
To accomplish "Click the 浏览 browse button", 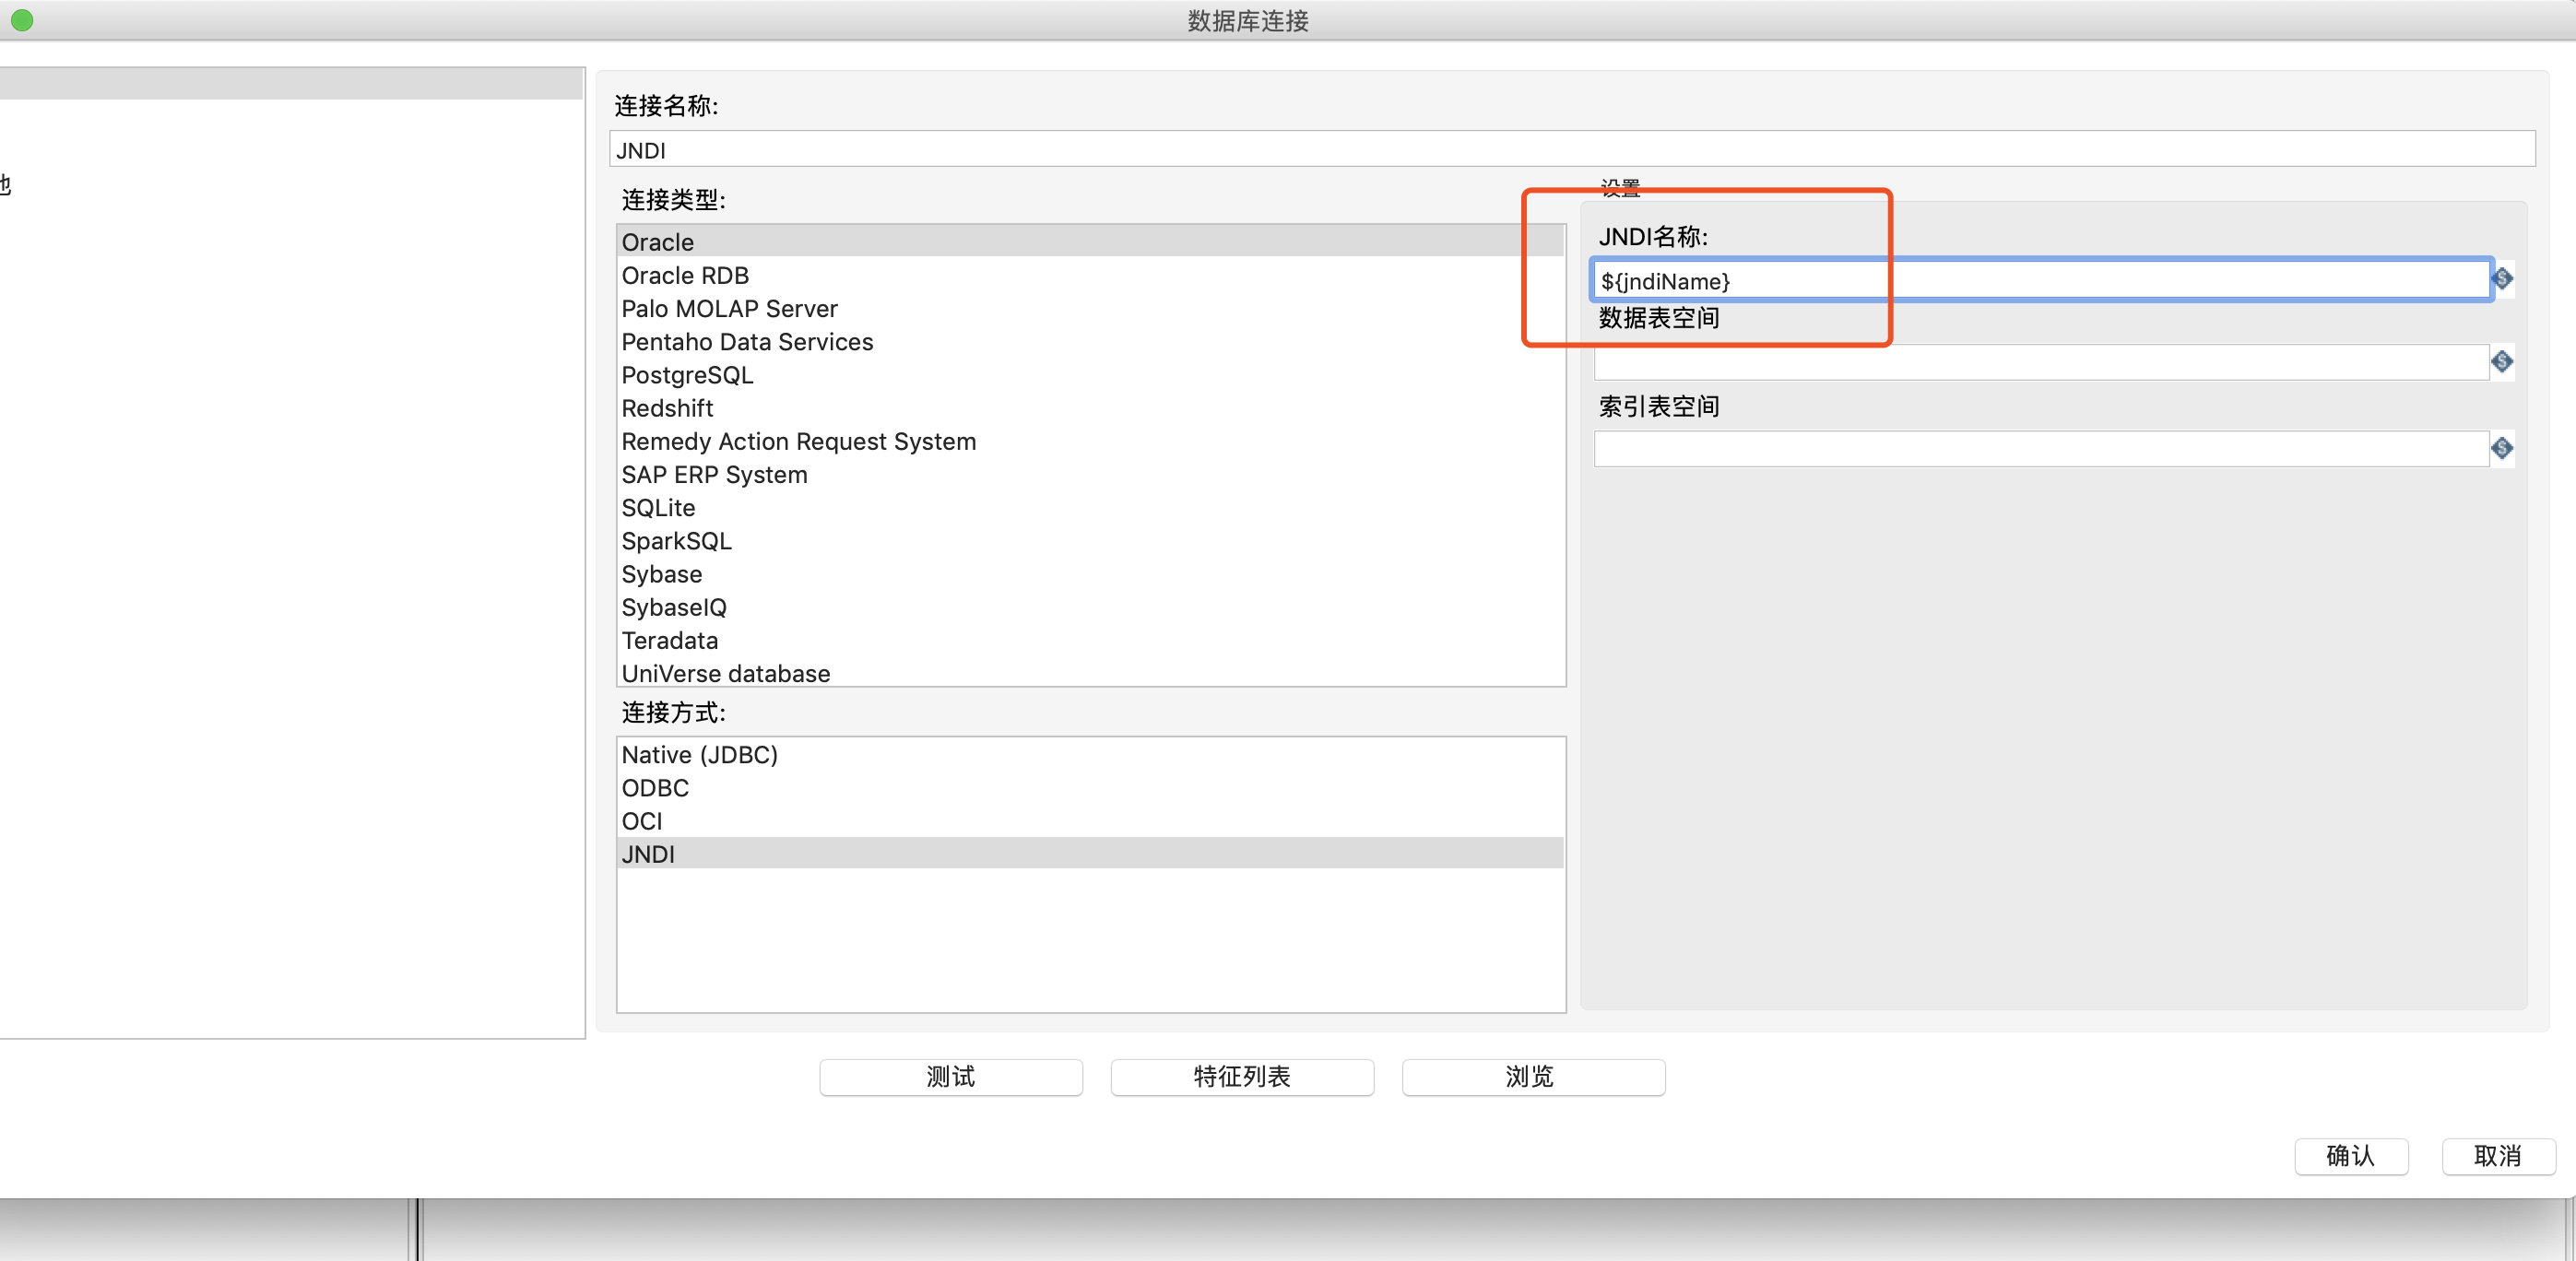I will 1532,1077.
